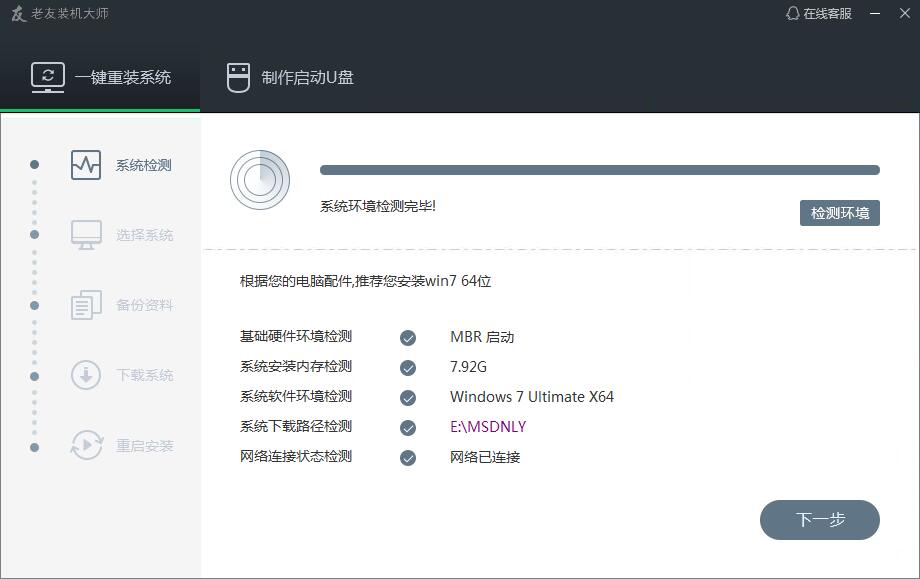Viewport: 920px width, 579px height.
Task: Click the detection progress bar
Action: pos(600,170)
